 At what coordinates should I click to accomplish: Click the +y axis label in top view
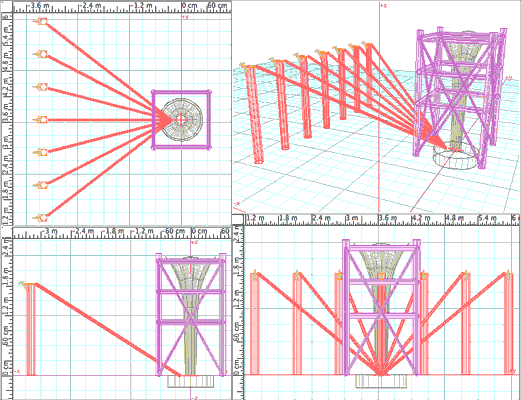click(x=185, y=17)
